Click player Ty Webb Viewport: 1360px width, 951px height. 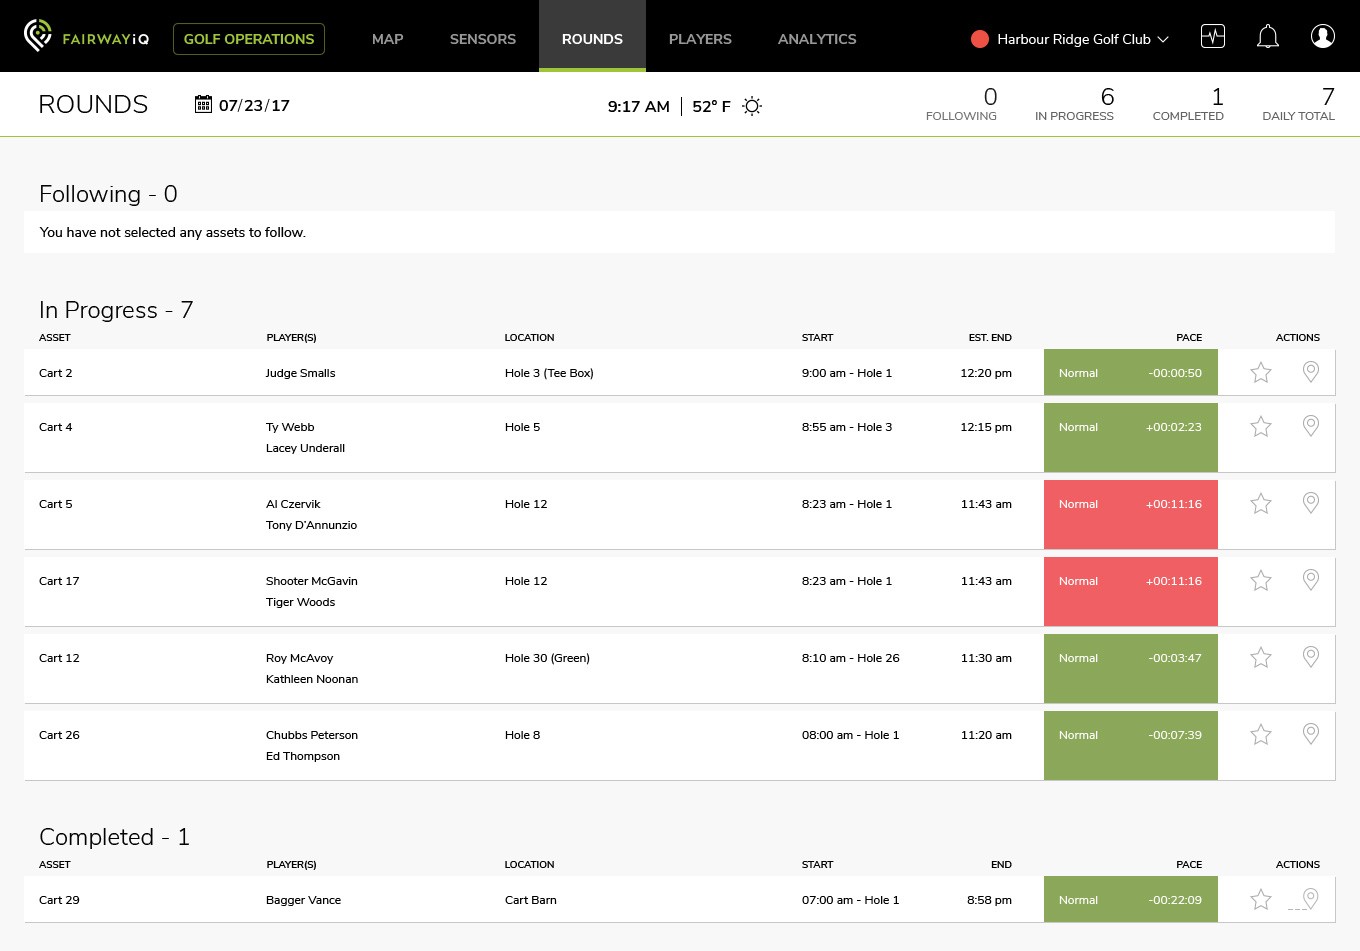(x=290, y=427)
